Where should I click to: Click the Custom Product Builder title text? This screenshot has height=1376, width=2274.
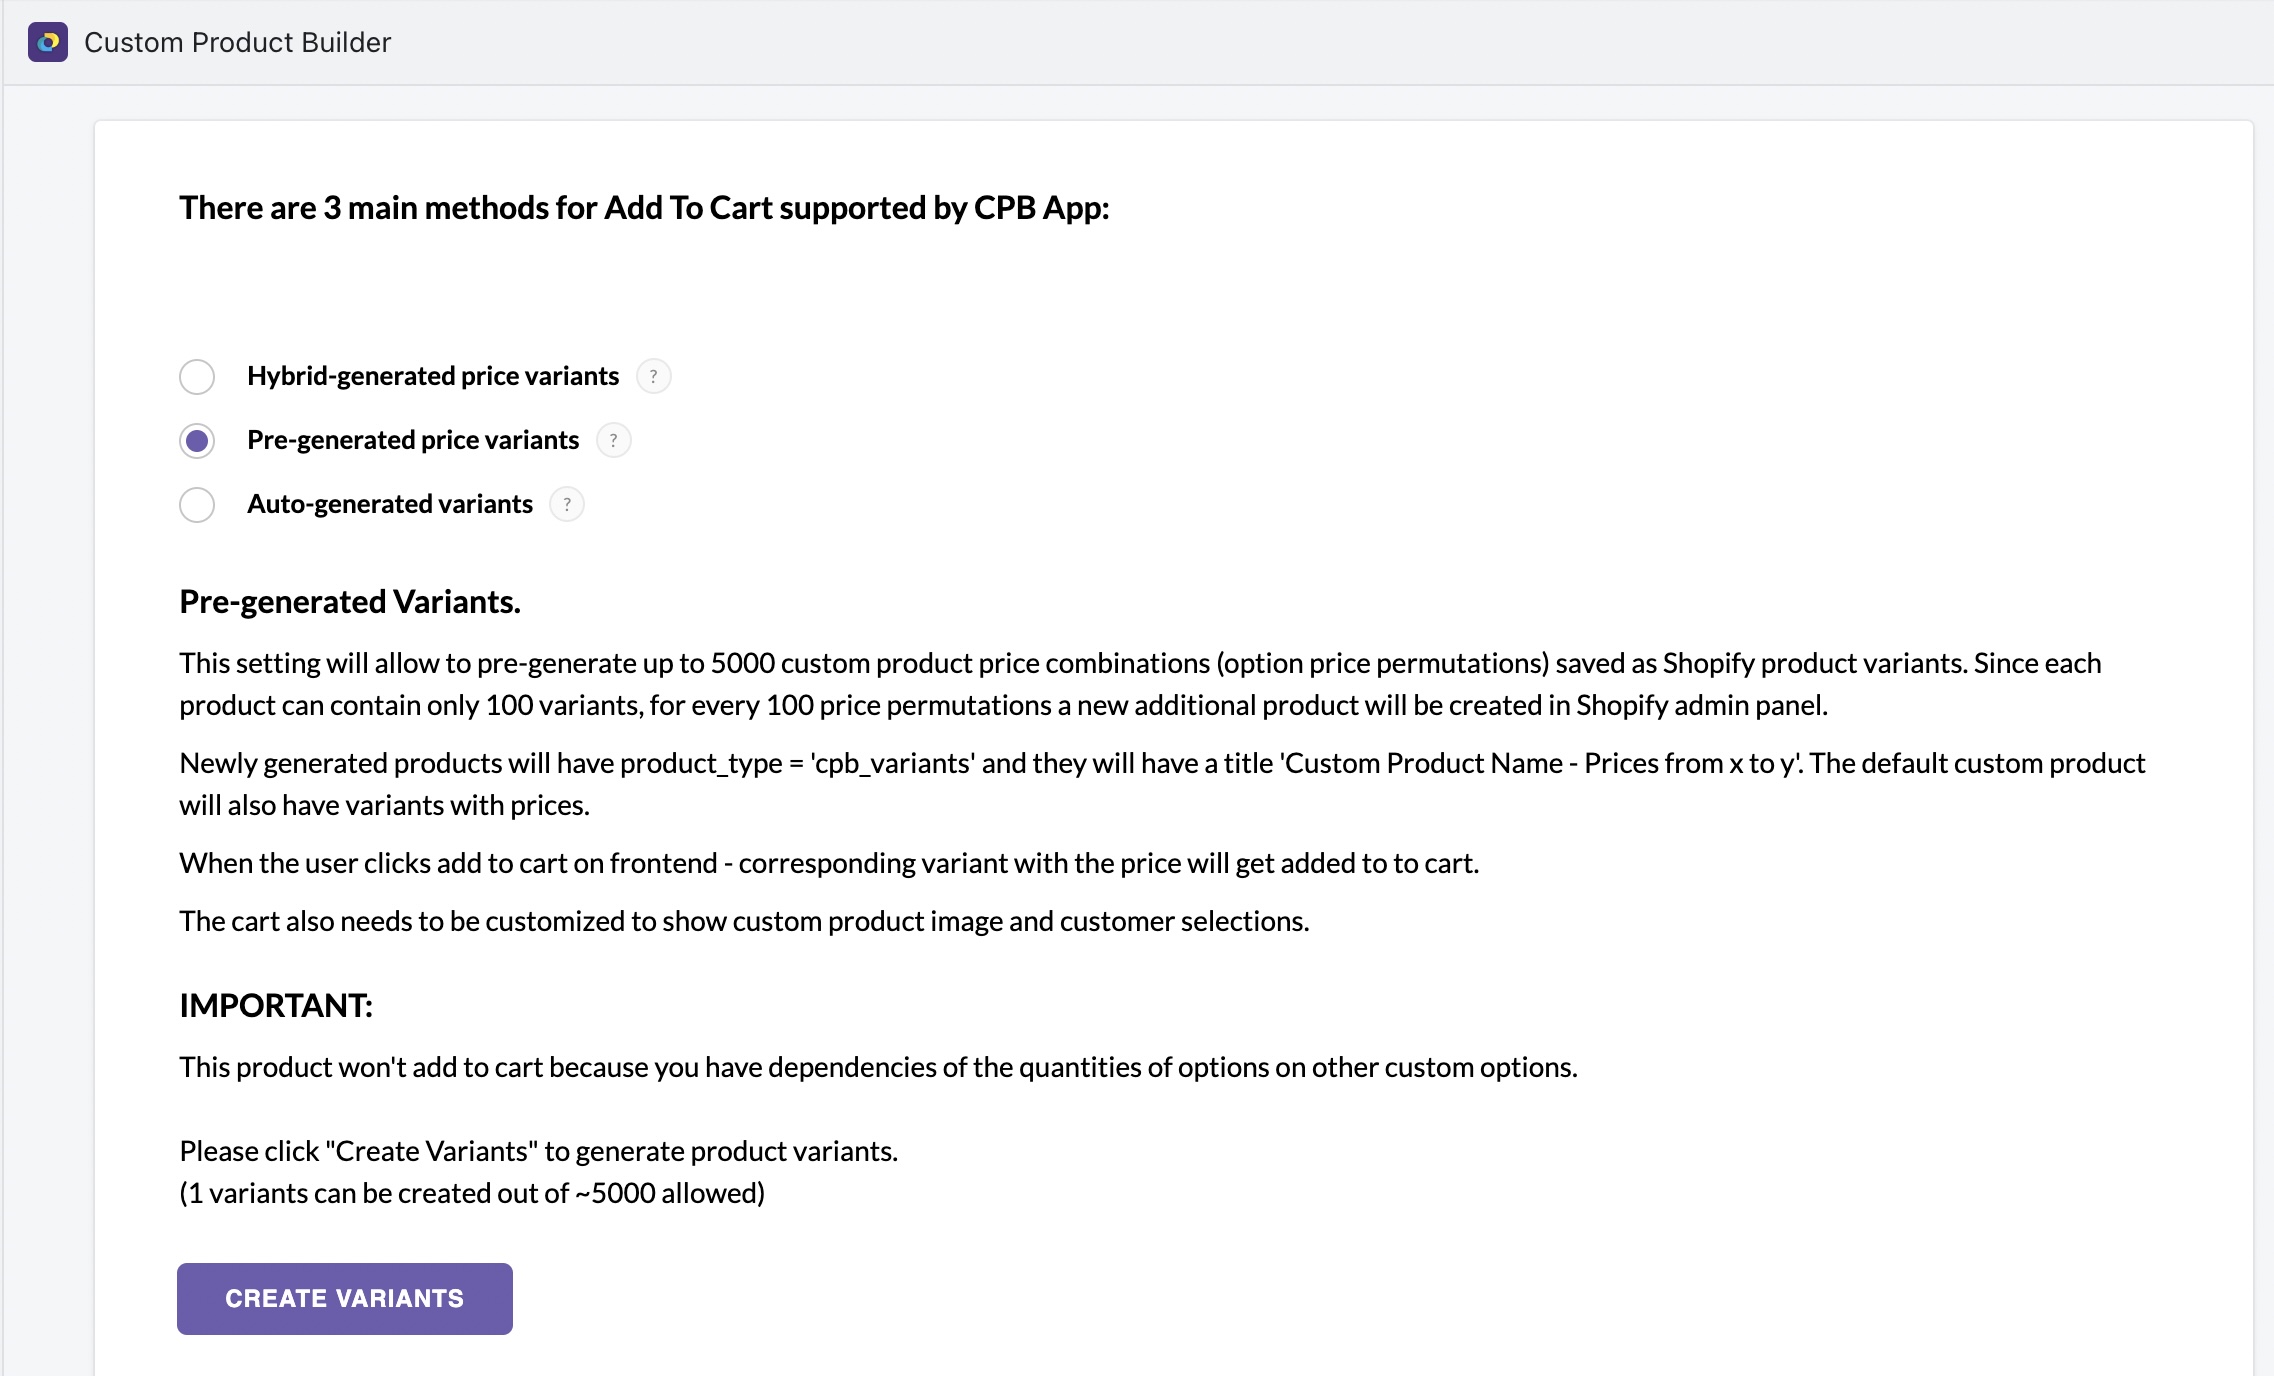tap(237, 42)
